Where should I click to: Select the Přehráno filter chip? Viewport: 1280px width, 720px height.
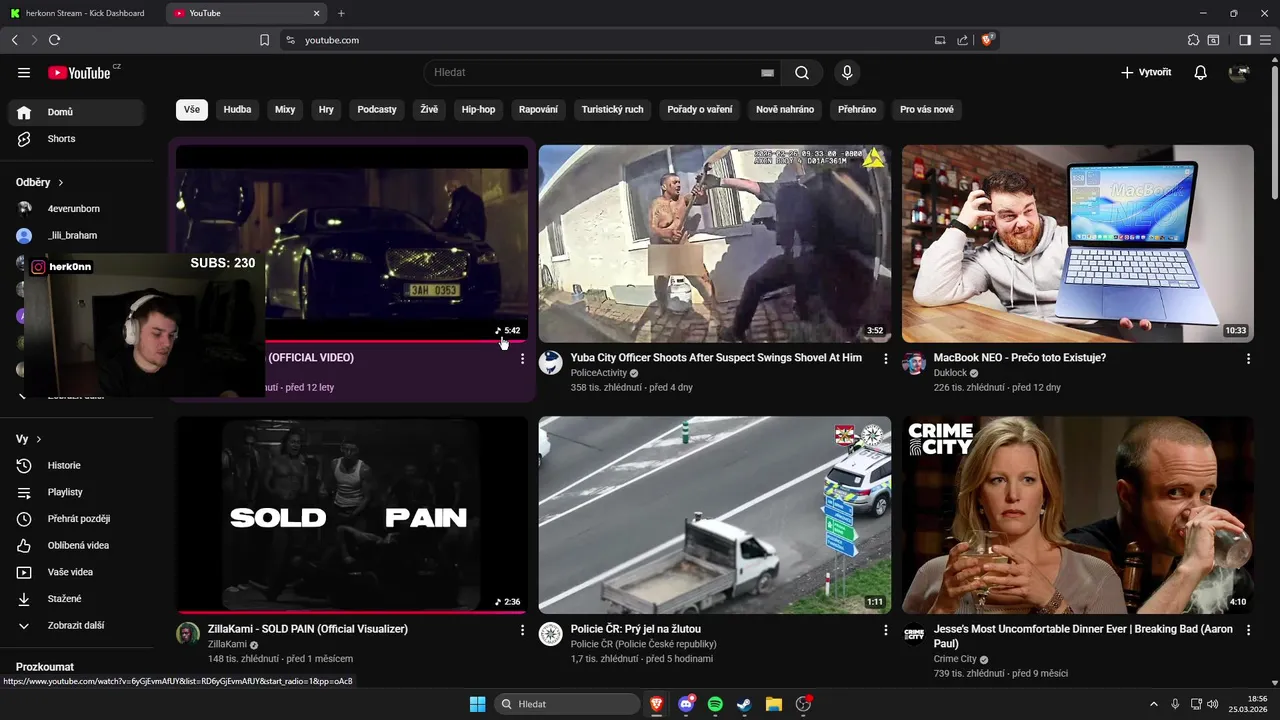857,110
